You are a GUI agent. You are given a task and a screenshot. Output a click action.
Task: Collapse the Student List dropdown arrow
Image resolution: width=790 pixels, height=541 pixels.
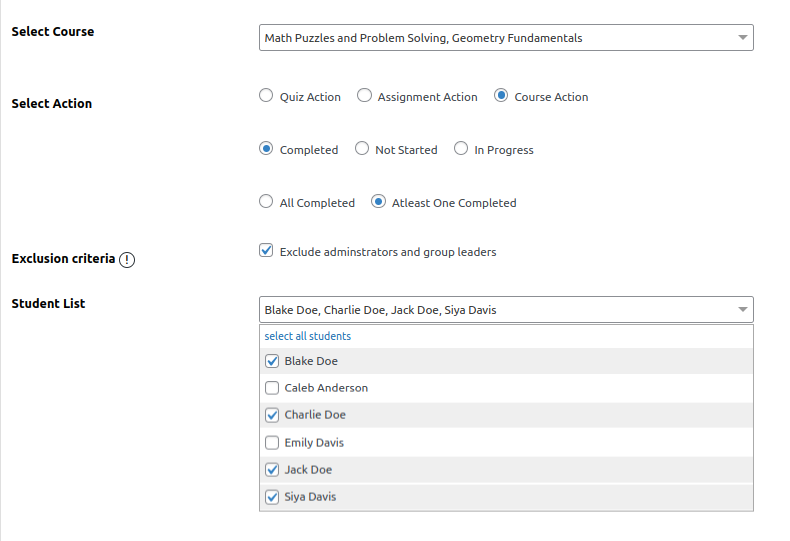[742, 310]
